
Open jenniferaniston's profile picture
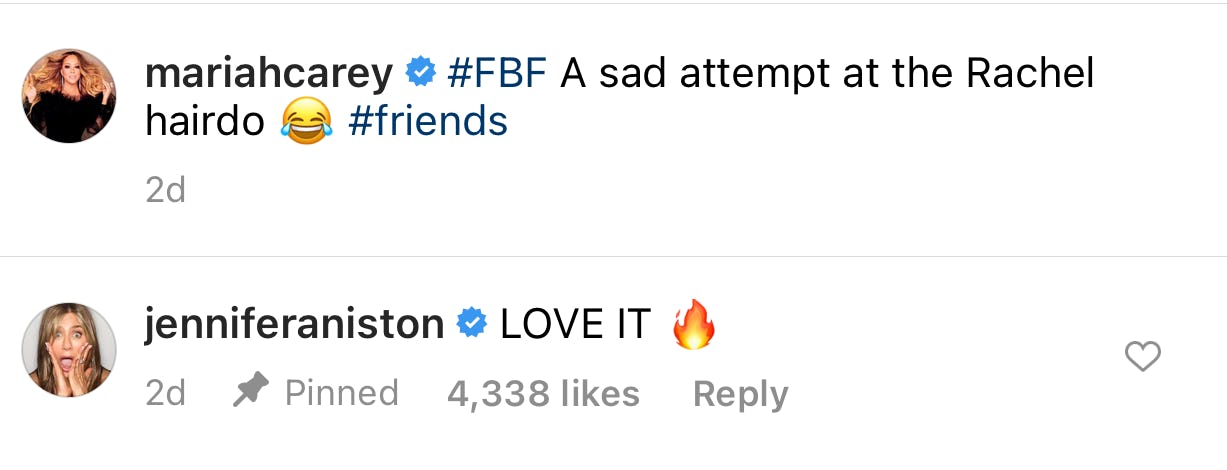coord(69,350)
